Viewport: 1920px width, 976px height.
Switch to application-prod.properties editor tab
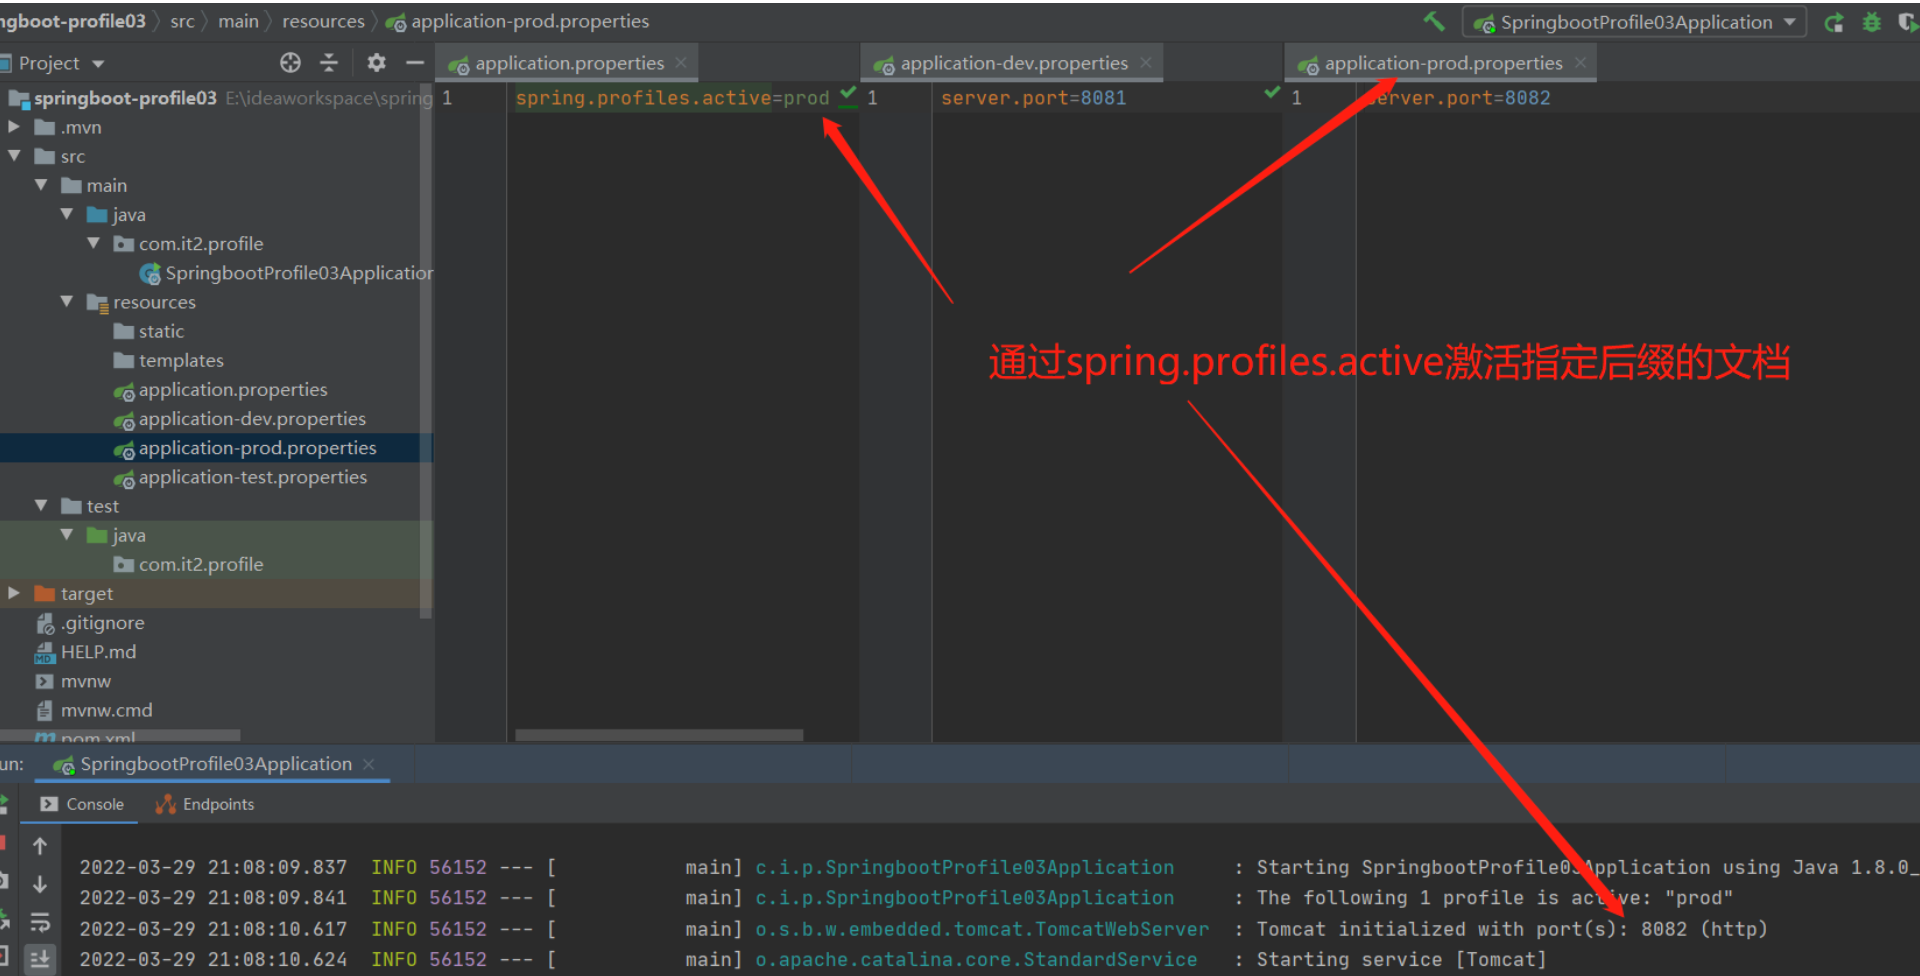(1443, 63)
